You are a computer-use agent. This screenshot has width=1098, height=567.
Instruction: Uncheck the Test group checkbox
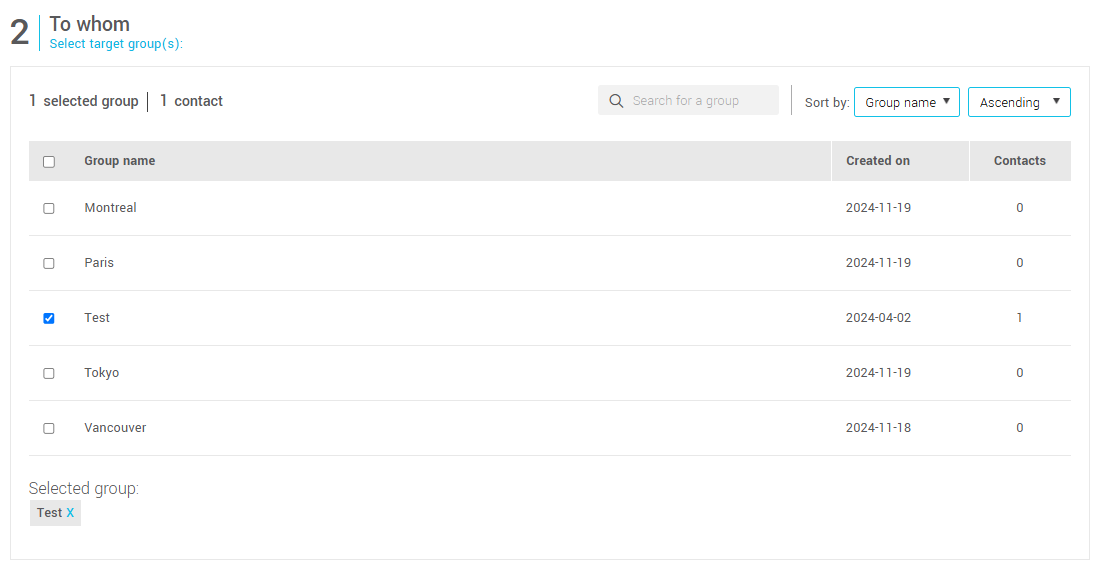point(49,319)
